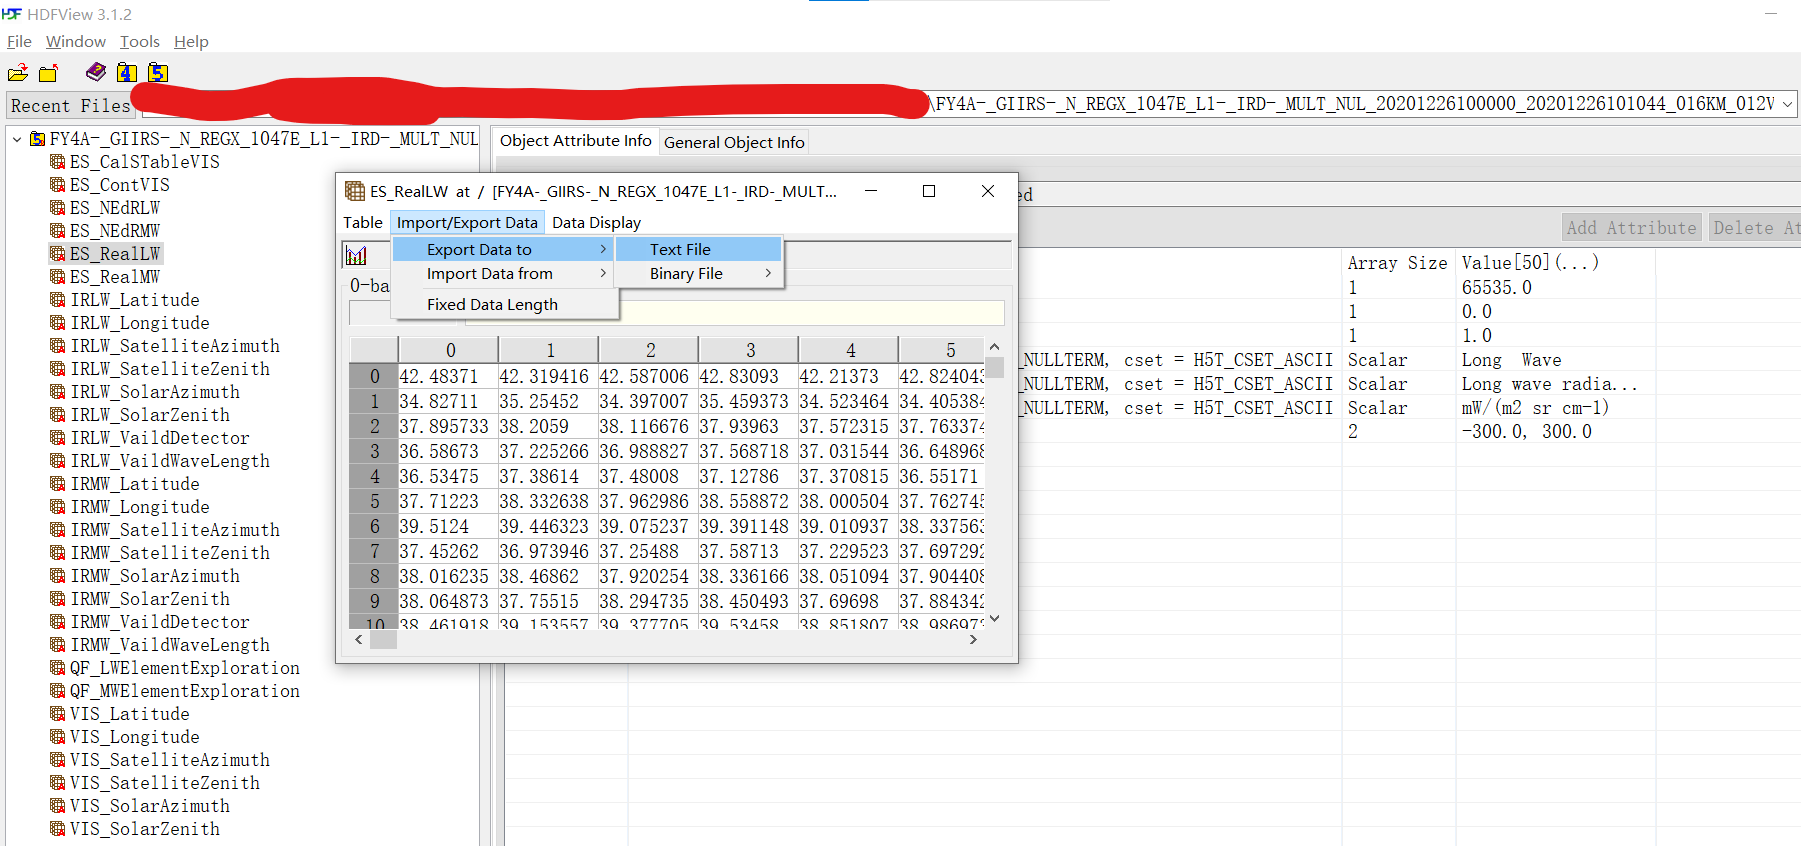Click the horizontal scrollbar thumb of the data table
1801x846 pixels.
pos(383,640)
